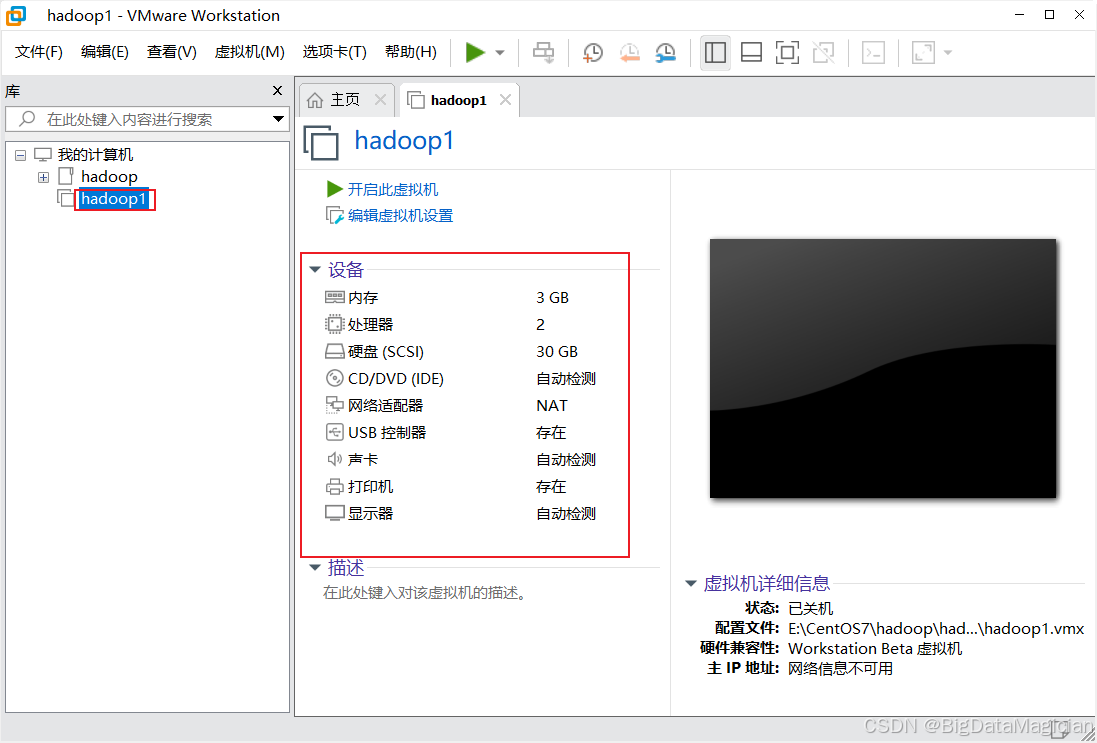Open the library search dropdown arrow
1097x743 pixels.
click(278, 119)
